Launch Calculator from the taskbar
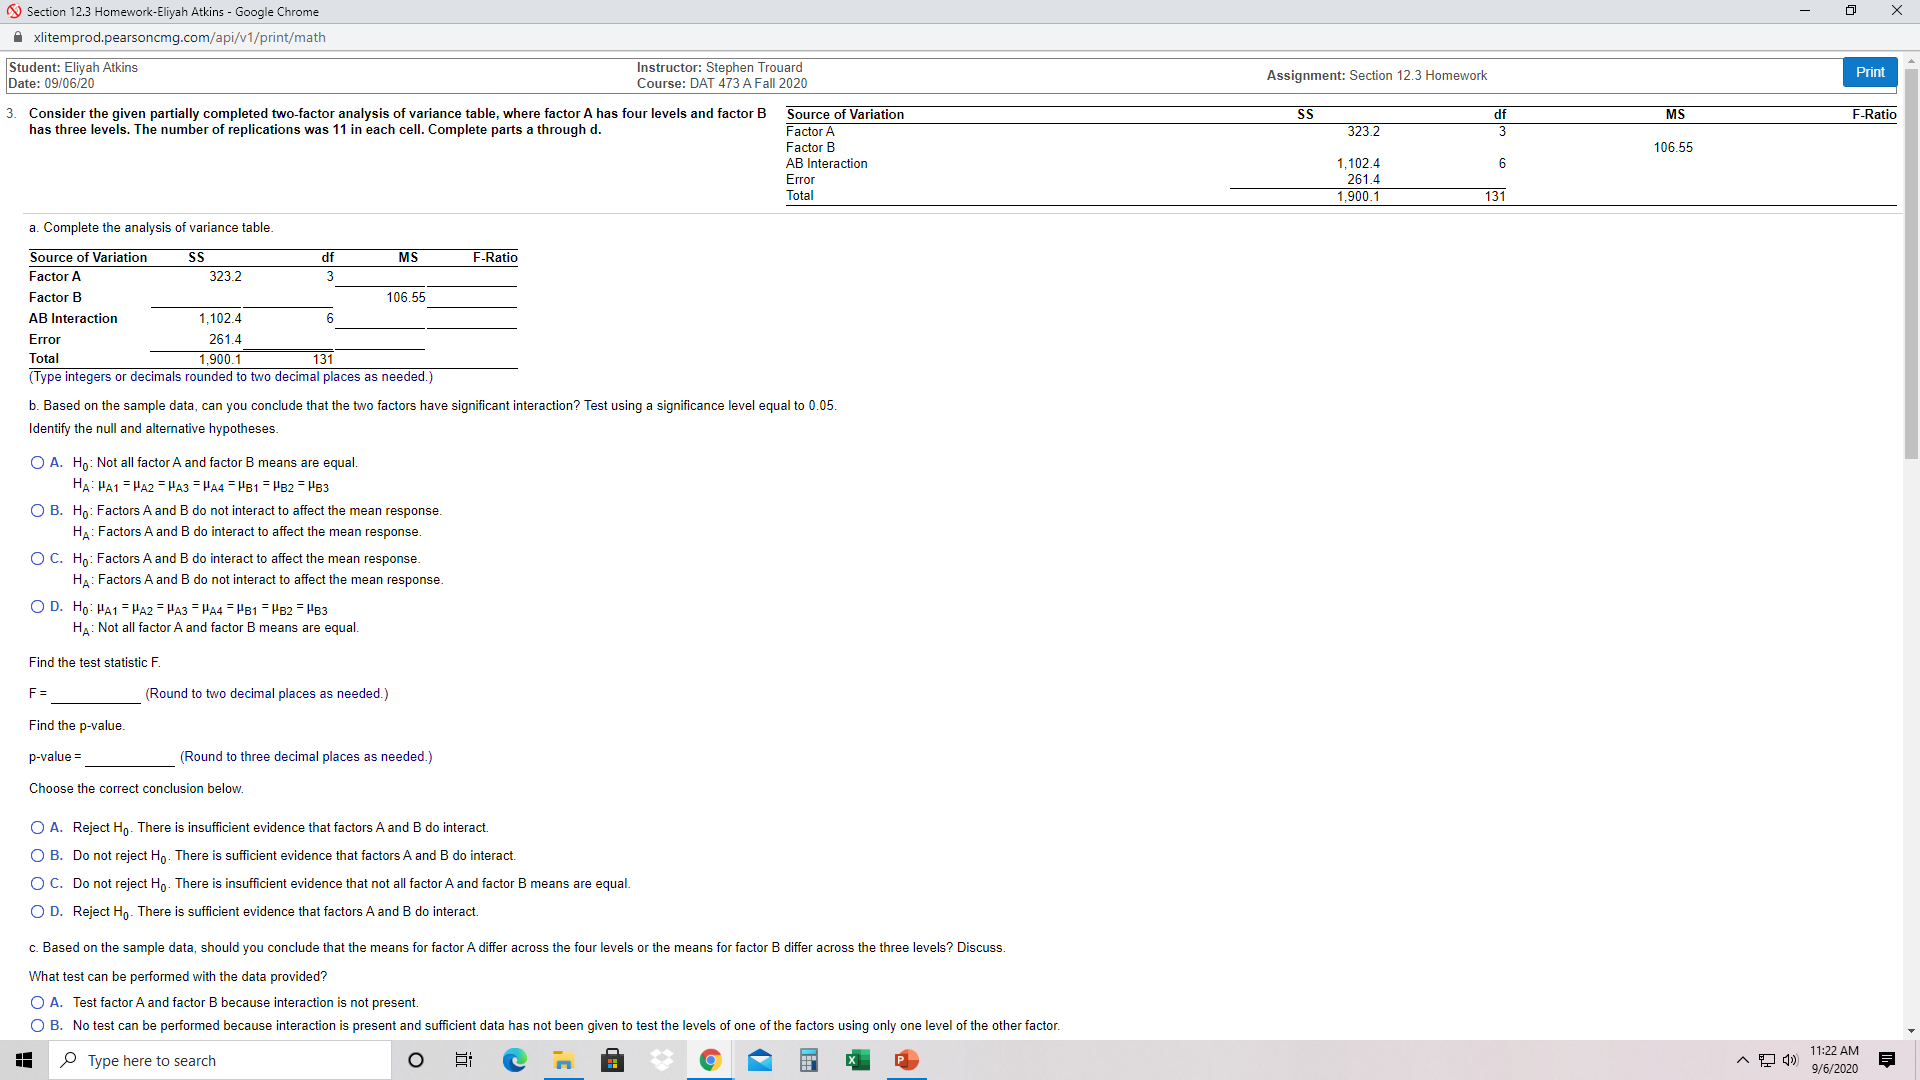1920x1080 pixels. (x=809, y=1060)
